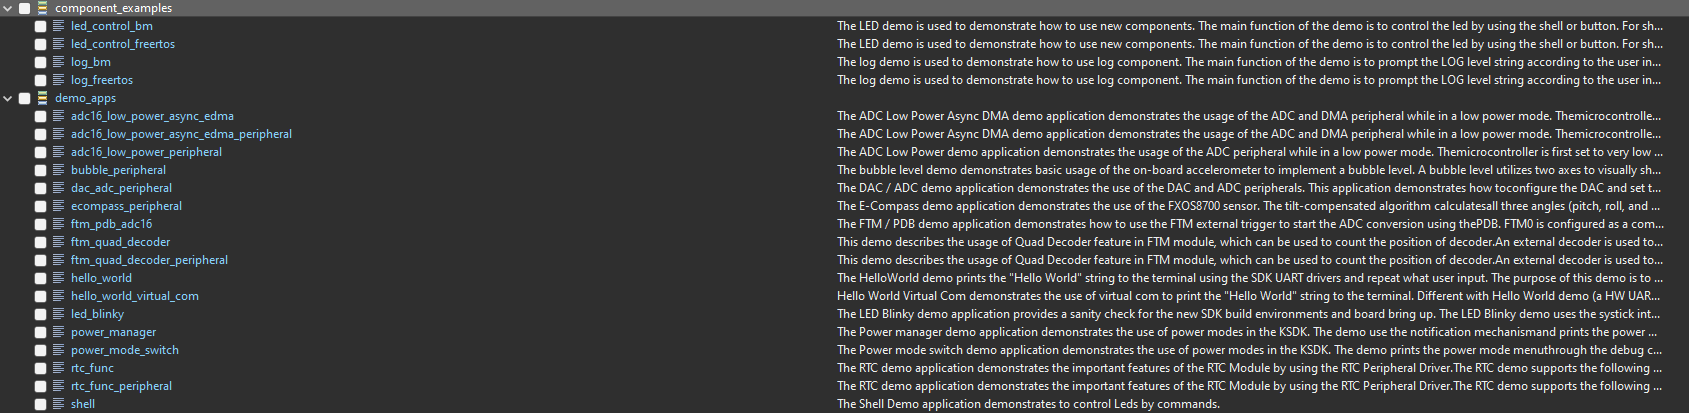Click the hello_world example icon
The height and width of the screenshot is (413, 1689).
click(x=59, y=278)
